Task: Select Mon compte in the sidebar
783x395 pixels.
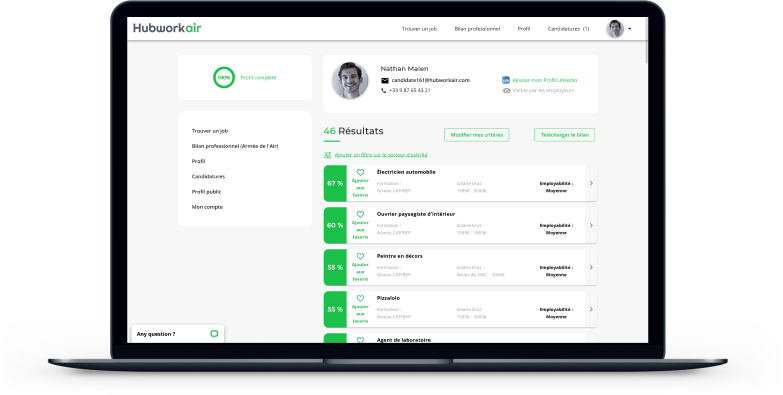Action: tap(207, 207)
